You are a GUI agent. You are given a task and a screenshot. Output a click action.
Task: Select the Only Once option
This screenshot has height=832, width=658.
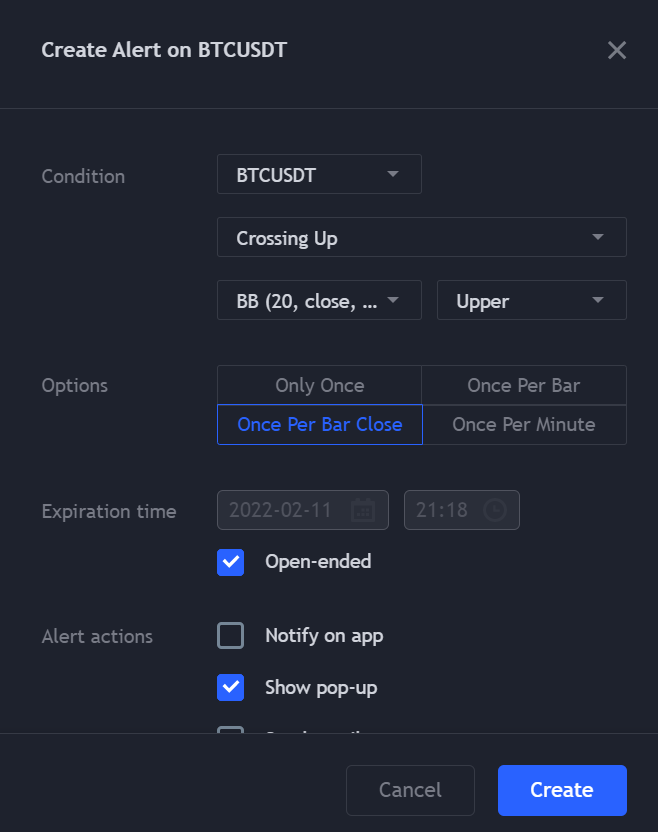click(x=319, y=385)
